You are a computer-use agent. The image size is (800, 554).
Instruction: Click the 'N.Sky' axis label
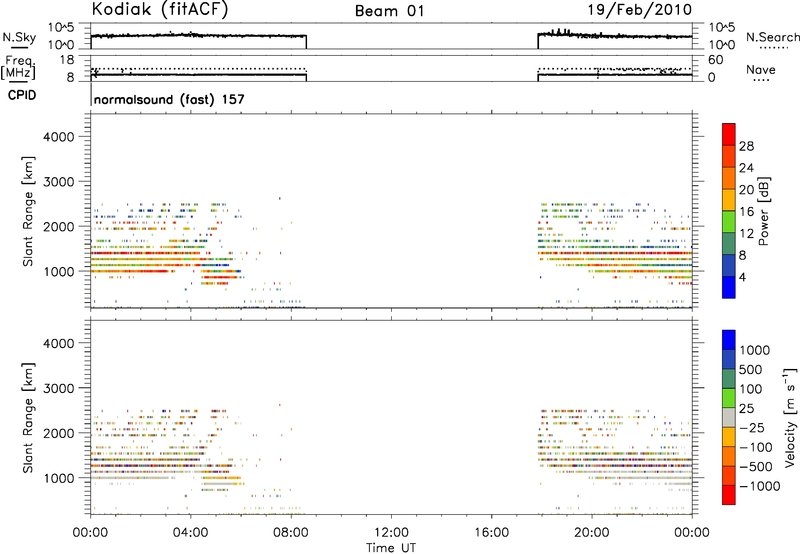click(19, 37)
